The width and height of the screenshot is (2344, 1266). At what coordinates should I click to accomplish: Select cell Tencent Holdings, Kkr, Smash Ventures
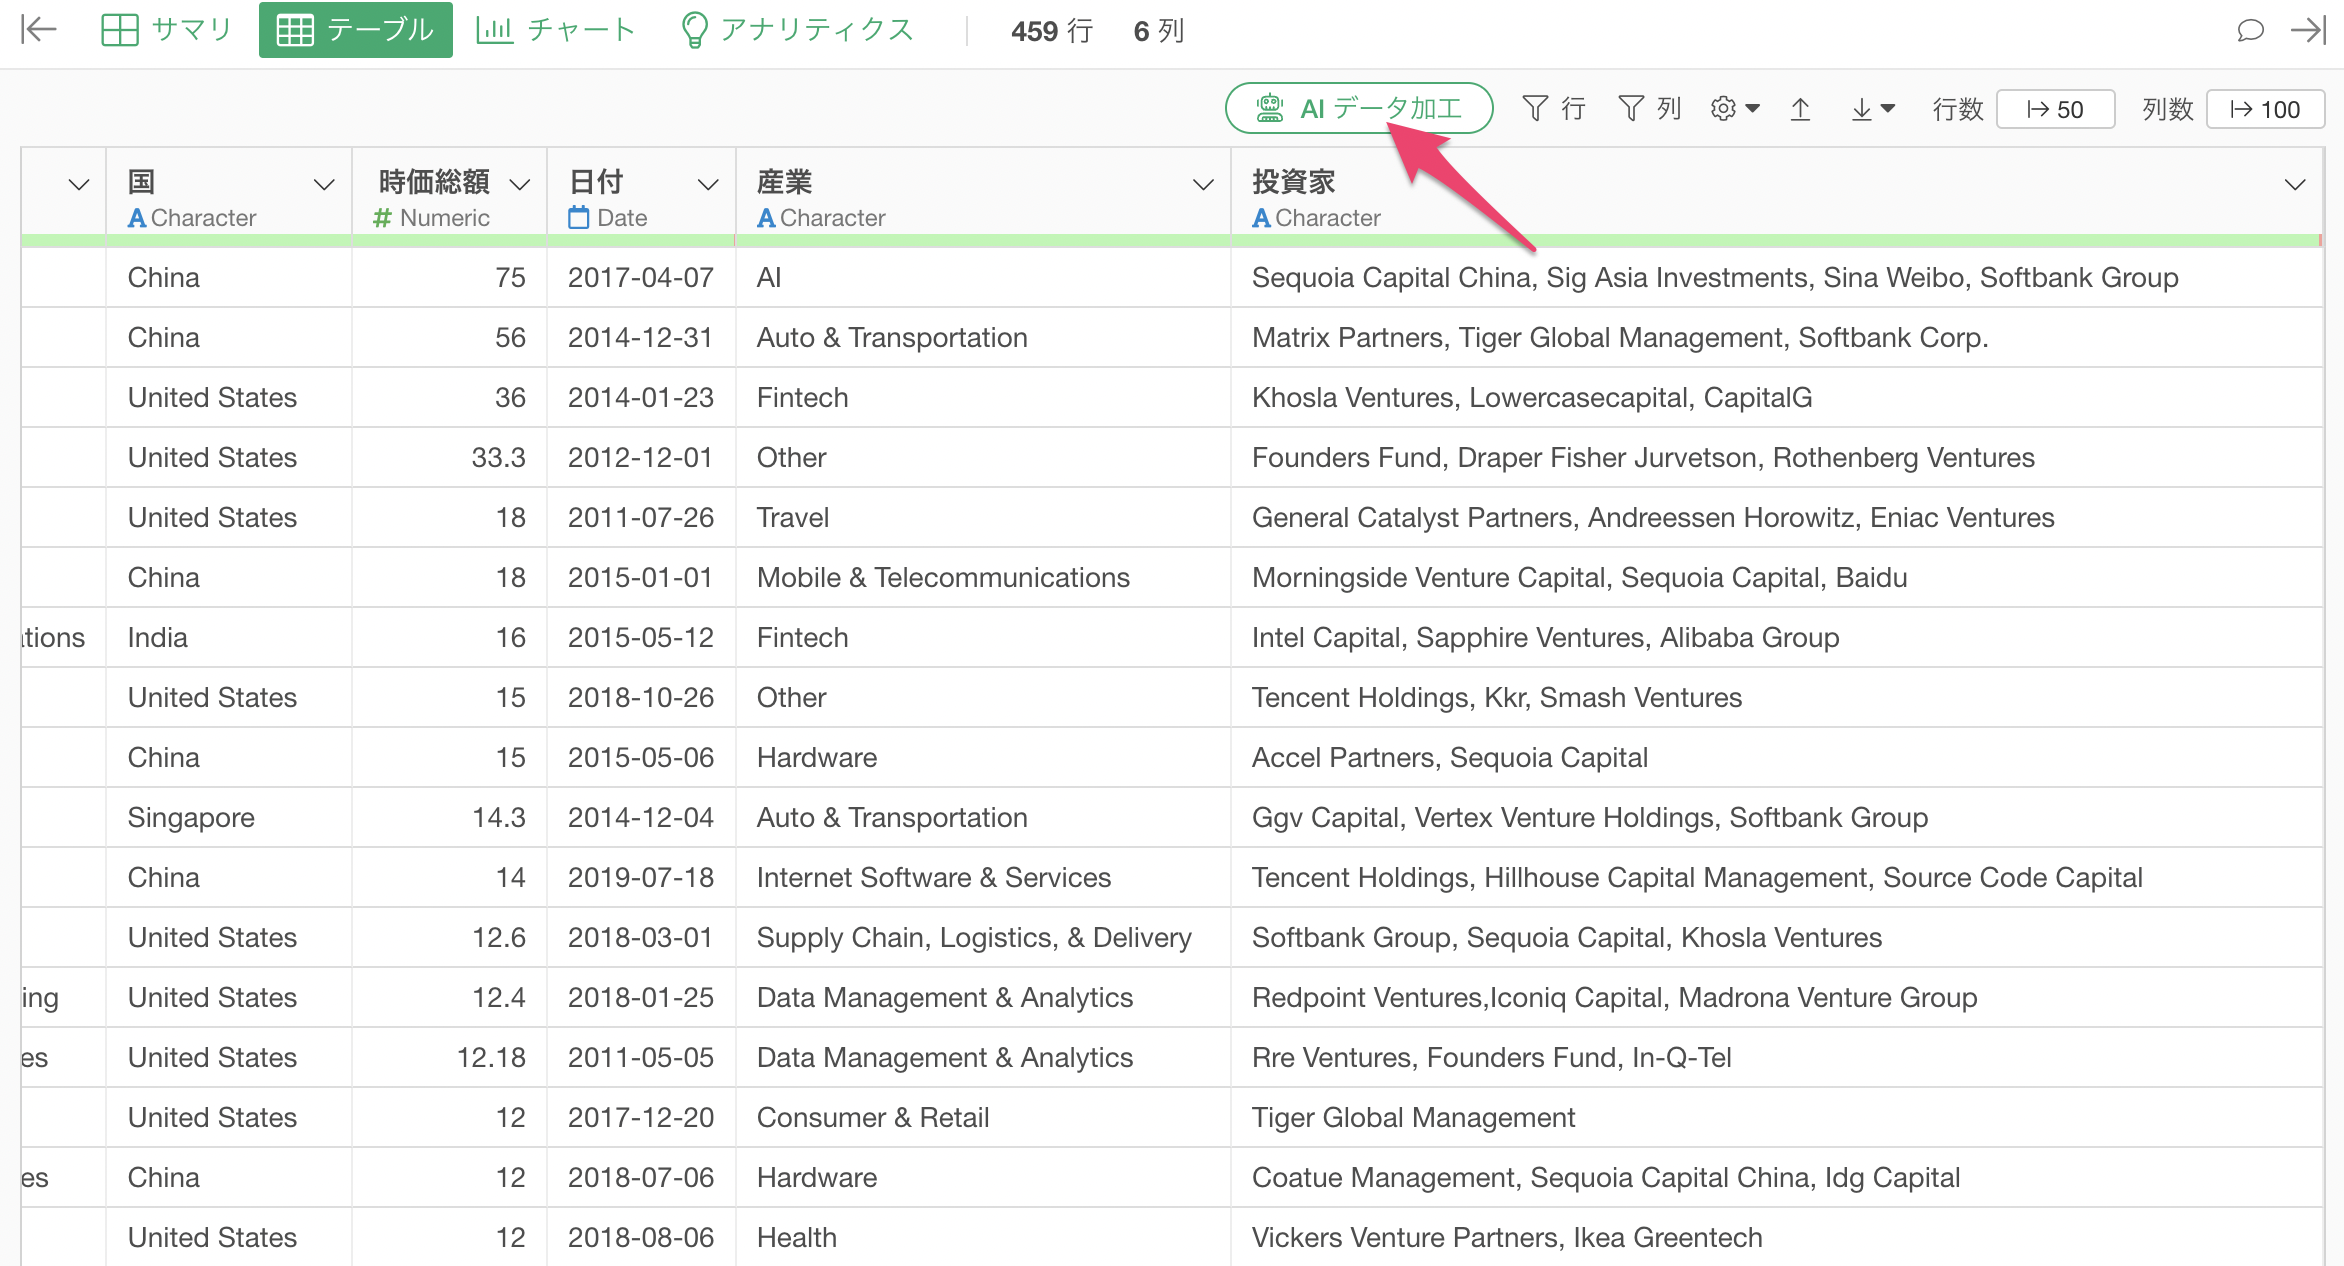[x=1776, y=697]
